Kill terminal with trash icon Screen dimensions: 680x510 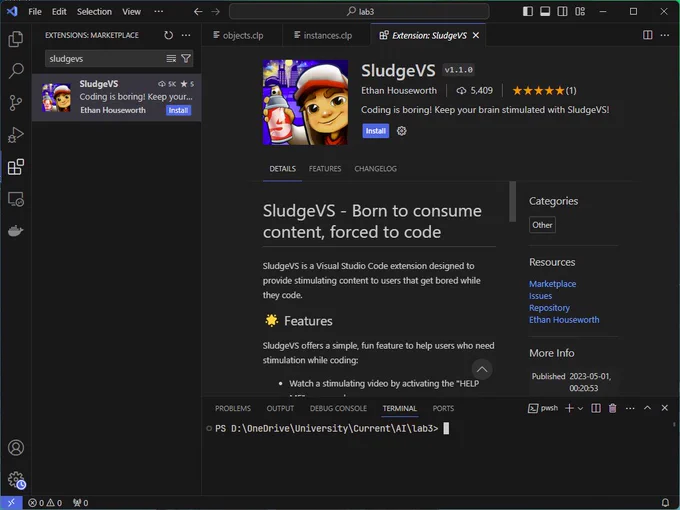(612, 408)
